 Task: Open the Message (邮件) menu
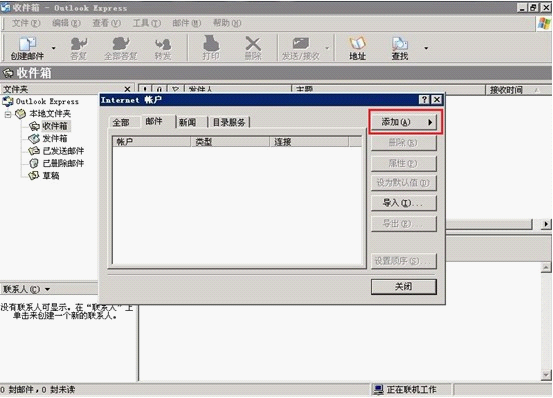pyautogui.click(x=187, y=23)
